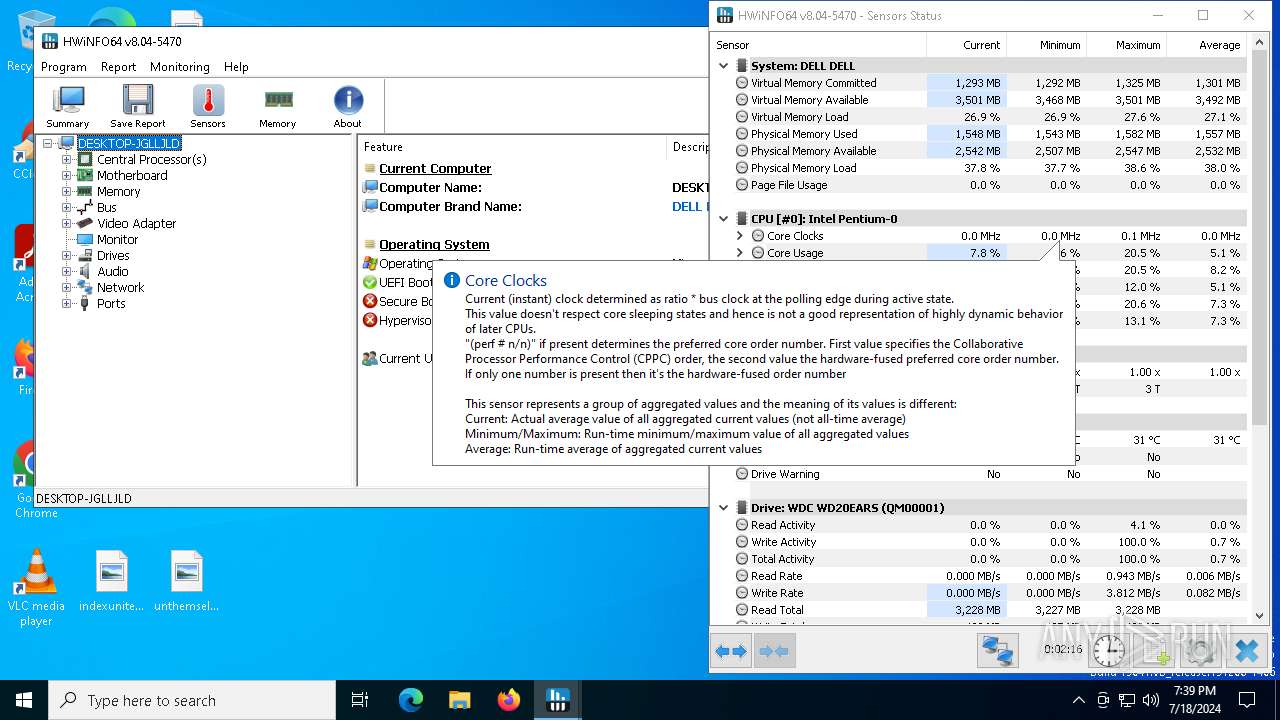Open the Summary toolbar button
The width and height of the screenshot is (1280, 720).
pyautogui.click(x=68, y=106)
